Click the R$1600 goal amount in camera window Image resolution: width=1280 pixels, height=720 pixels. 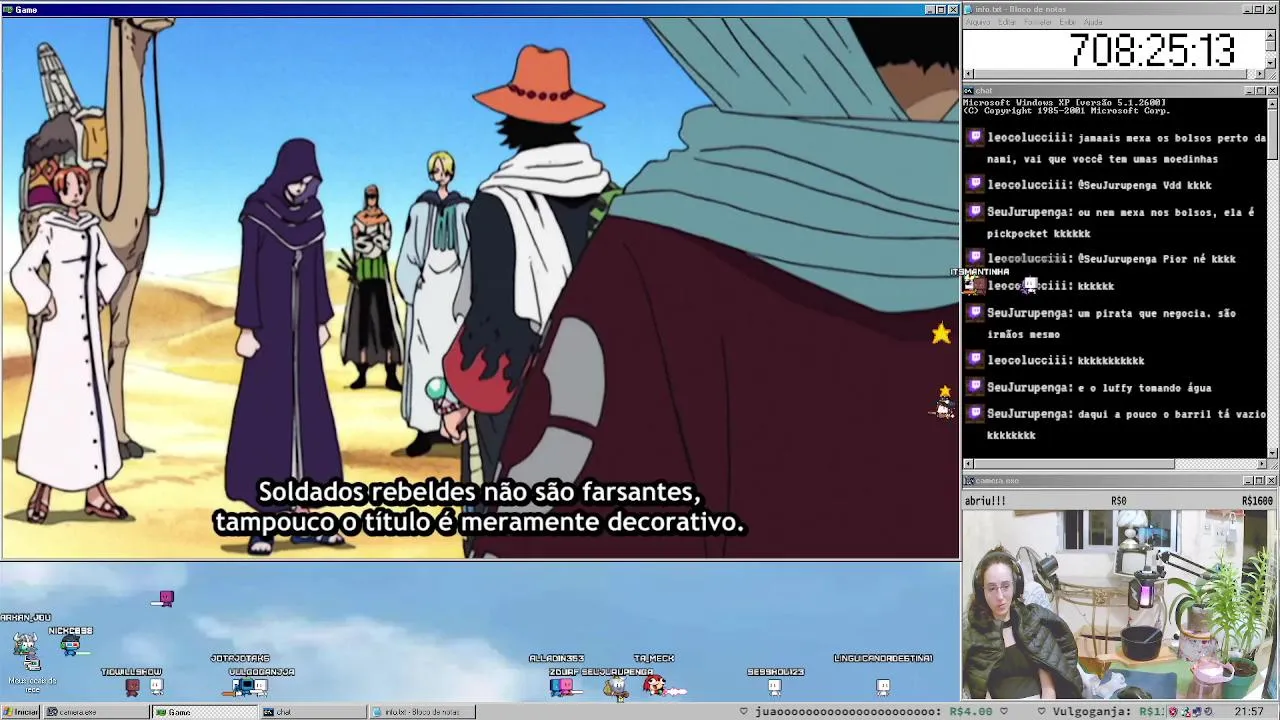coord(1257,501)
